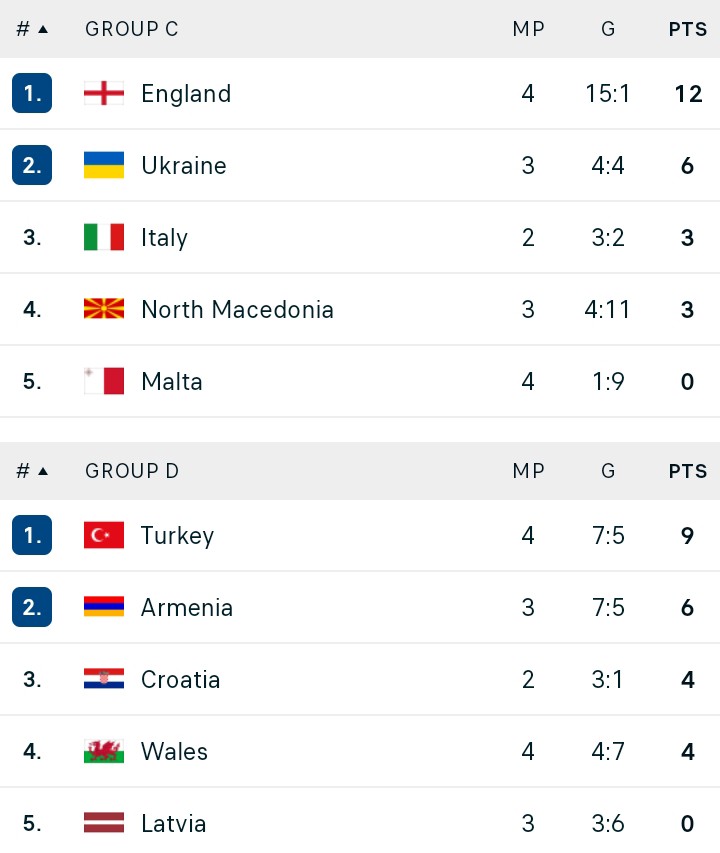The height and width of the screenshot is (853, 720).
Task: Click the Malta flag icon
Action: pos(104,381)
